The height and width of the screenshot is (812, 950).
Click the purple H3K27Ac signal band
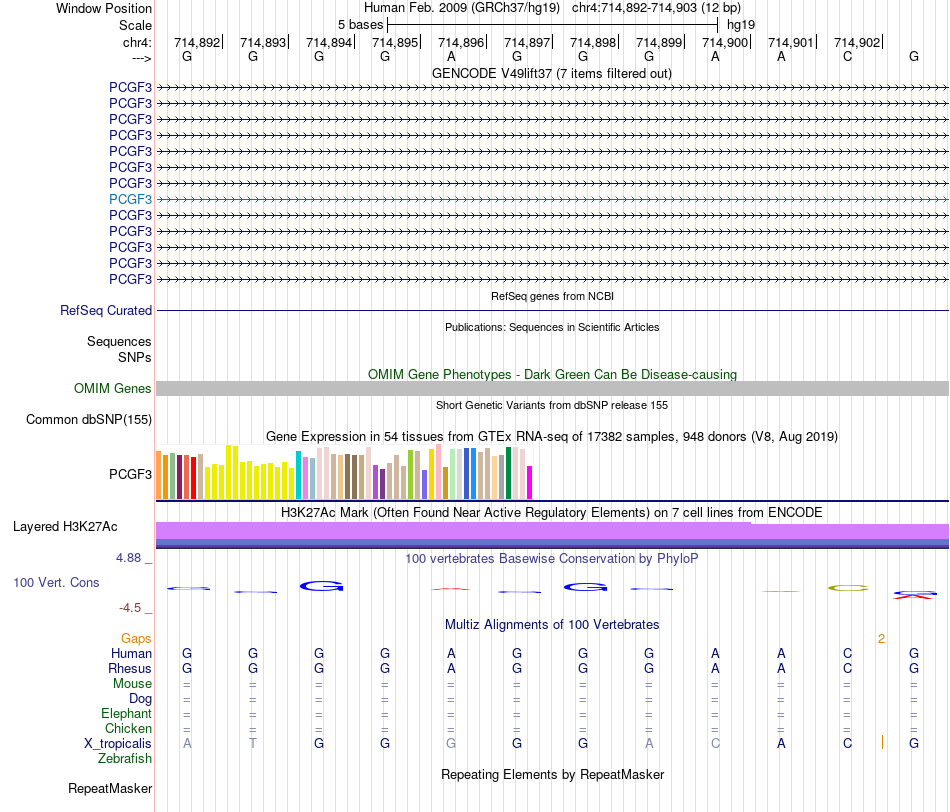click(552, 531)
